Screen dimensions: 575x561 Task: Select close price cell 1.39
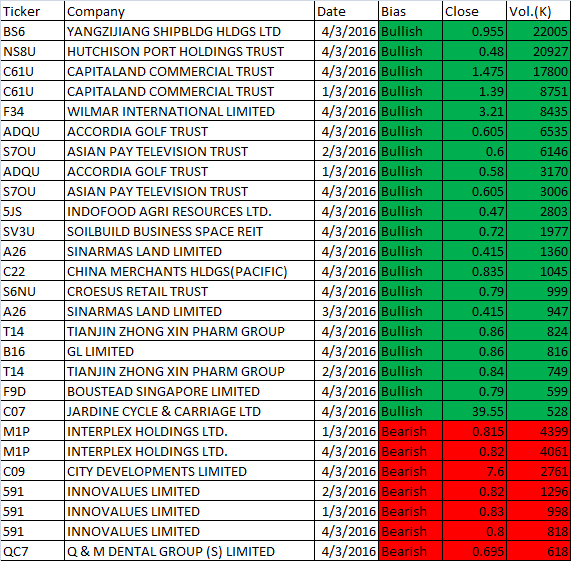tap(475, 91)
